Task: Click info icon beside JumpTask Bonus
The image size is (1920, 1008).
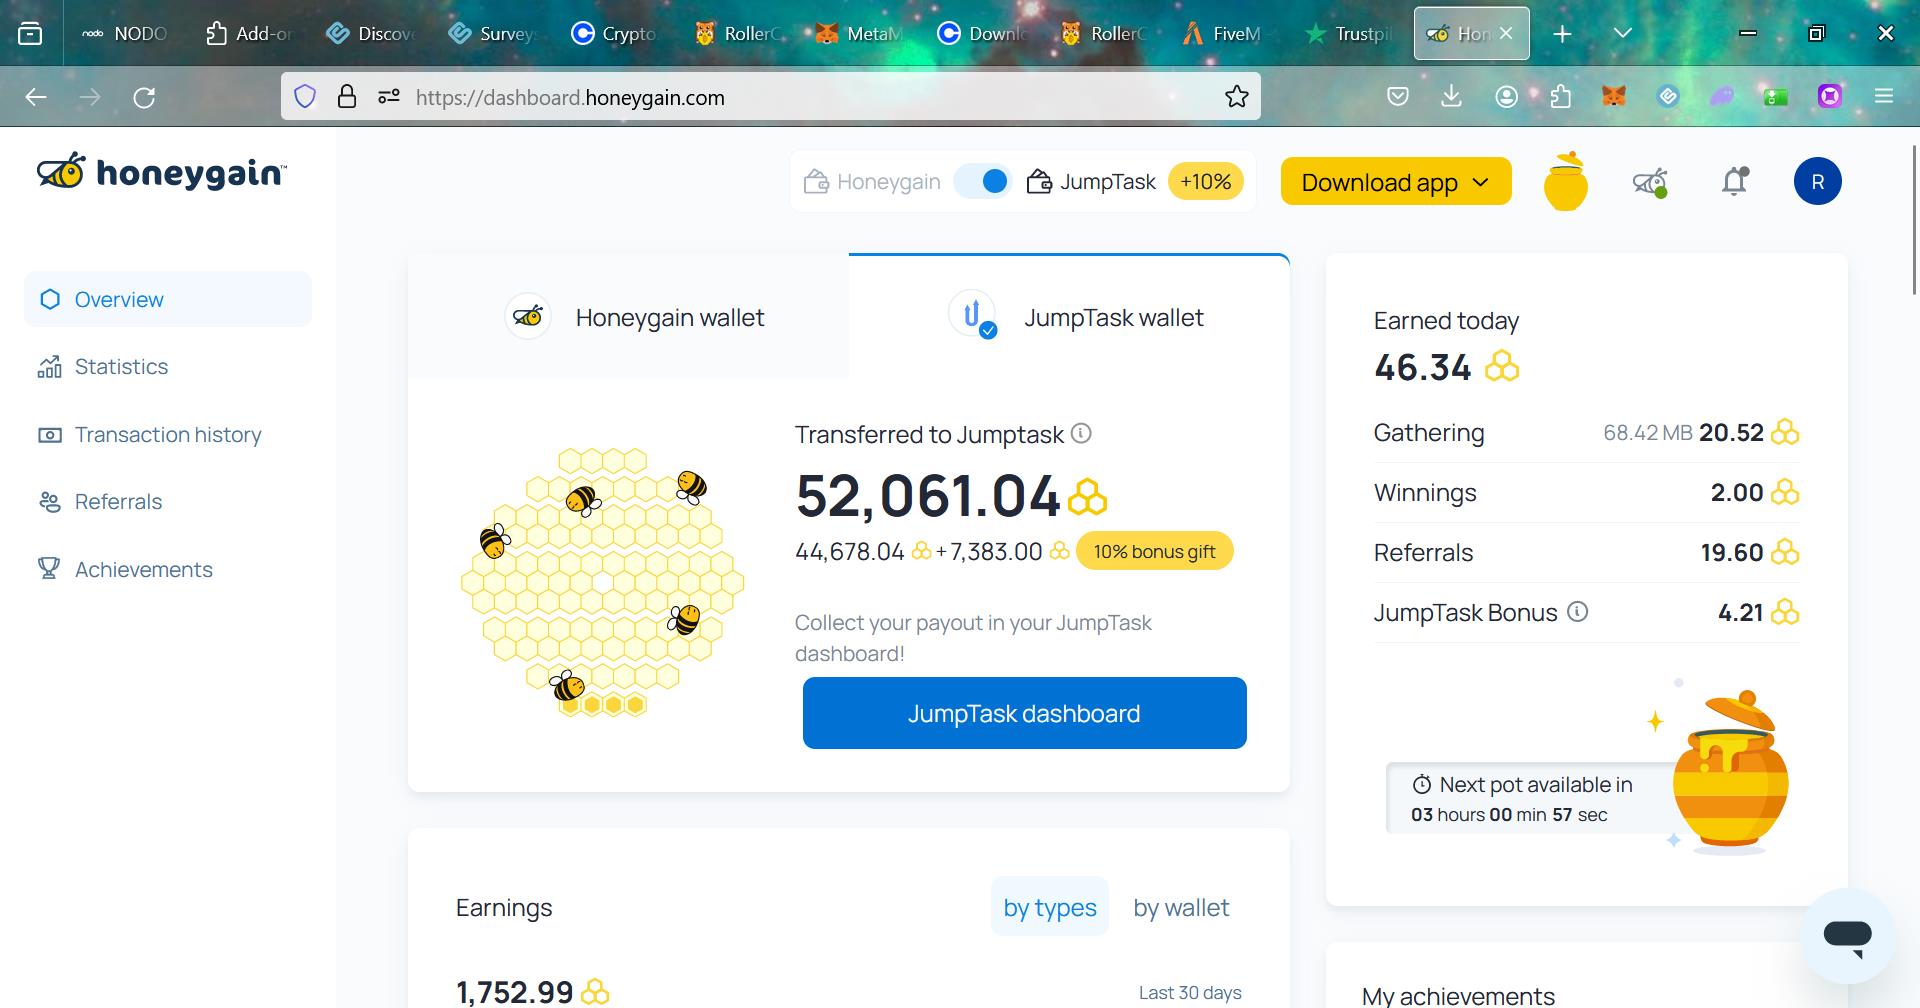Action: coord(1577,611)
